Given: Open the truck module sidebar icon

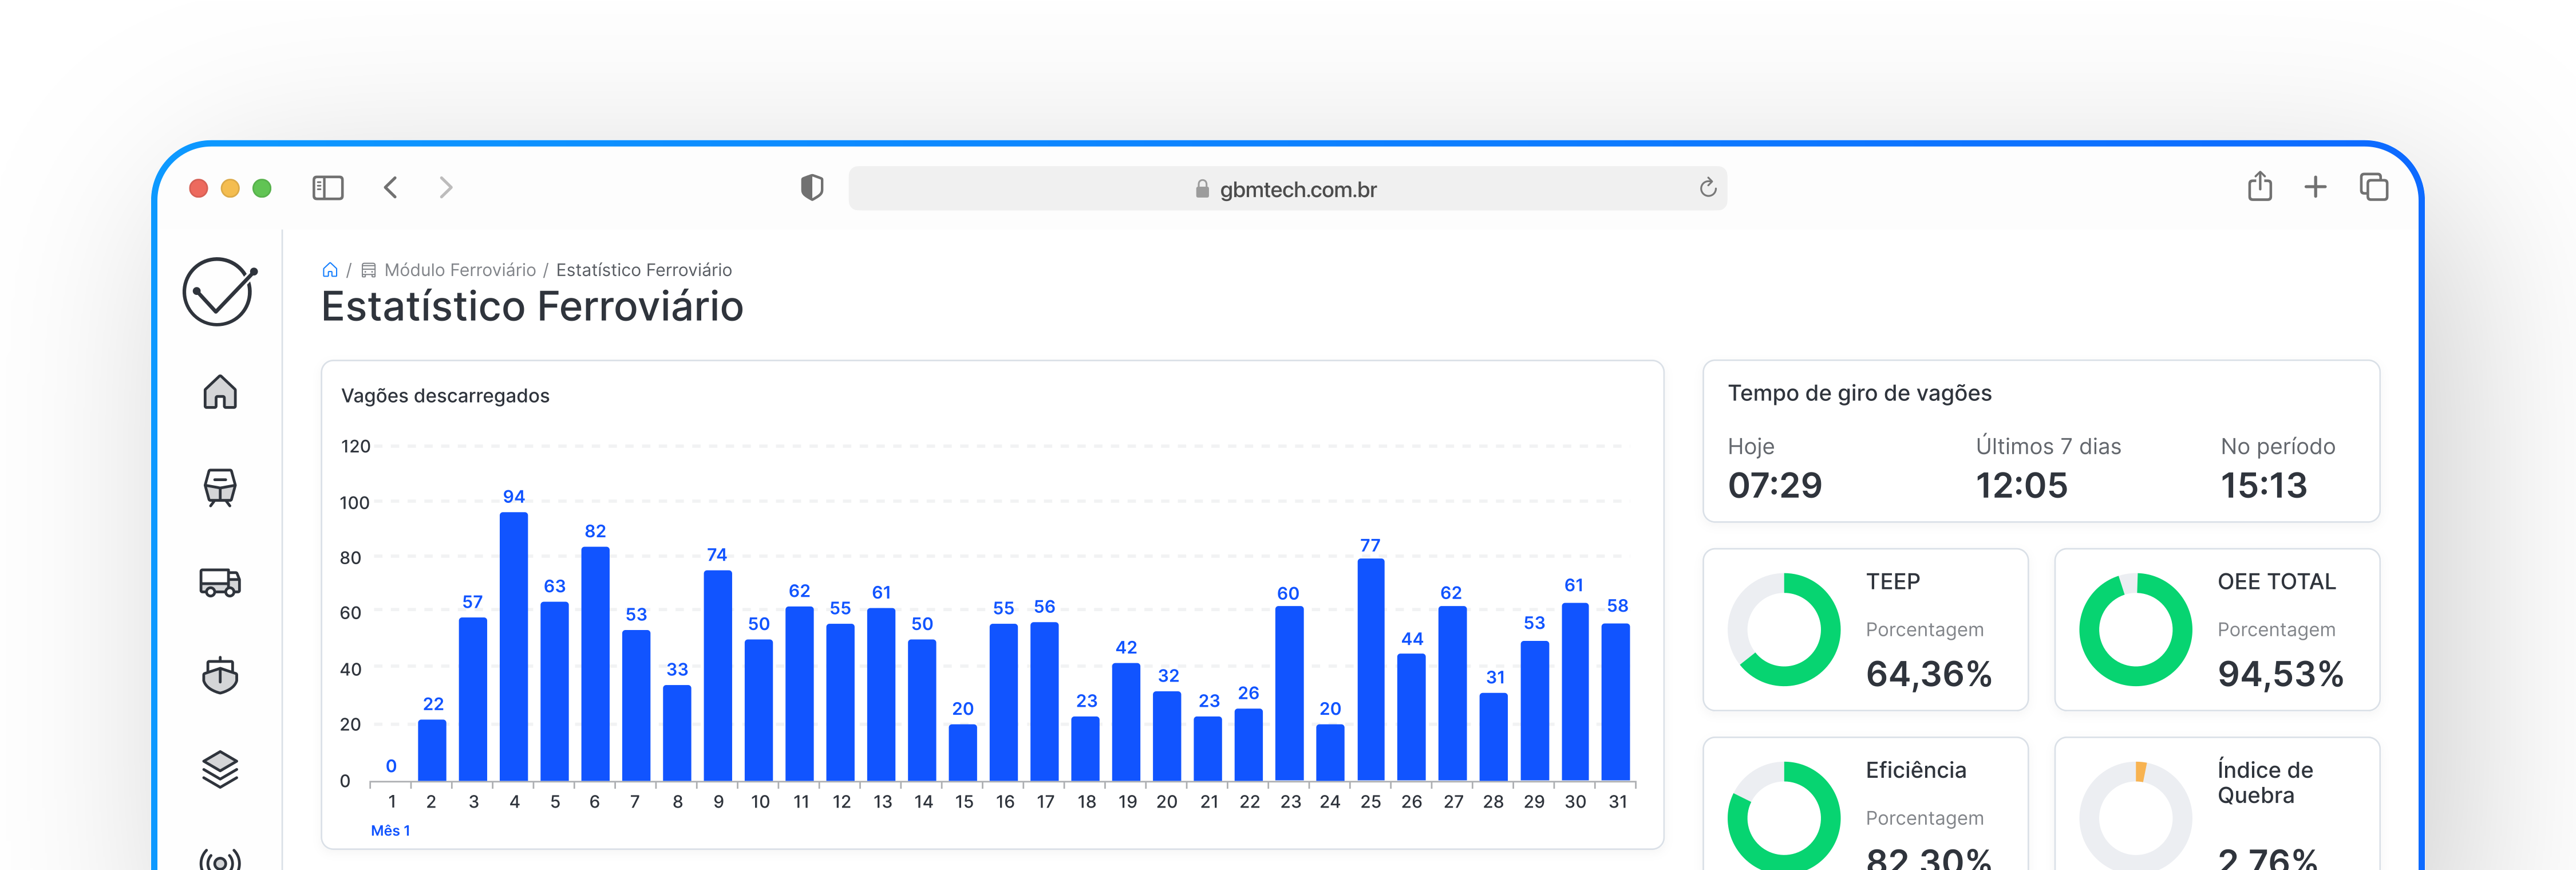Looking at the screenshot, I should [220, 582].
